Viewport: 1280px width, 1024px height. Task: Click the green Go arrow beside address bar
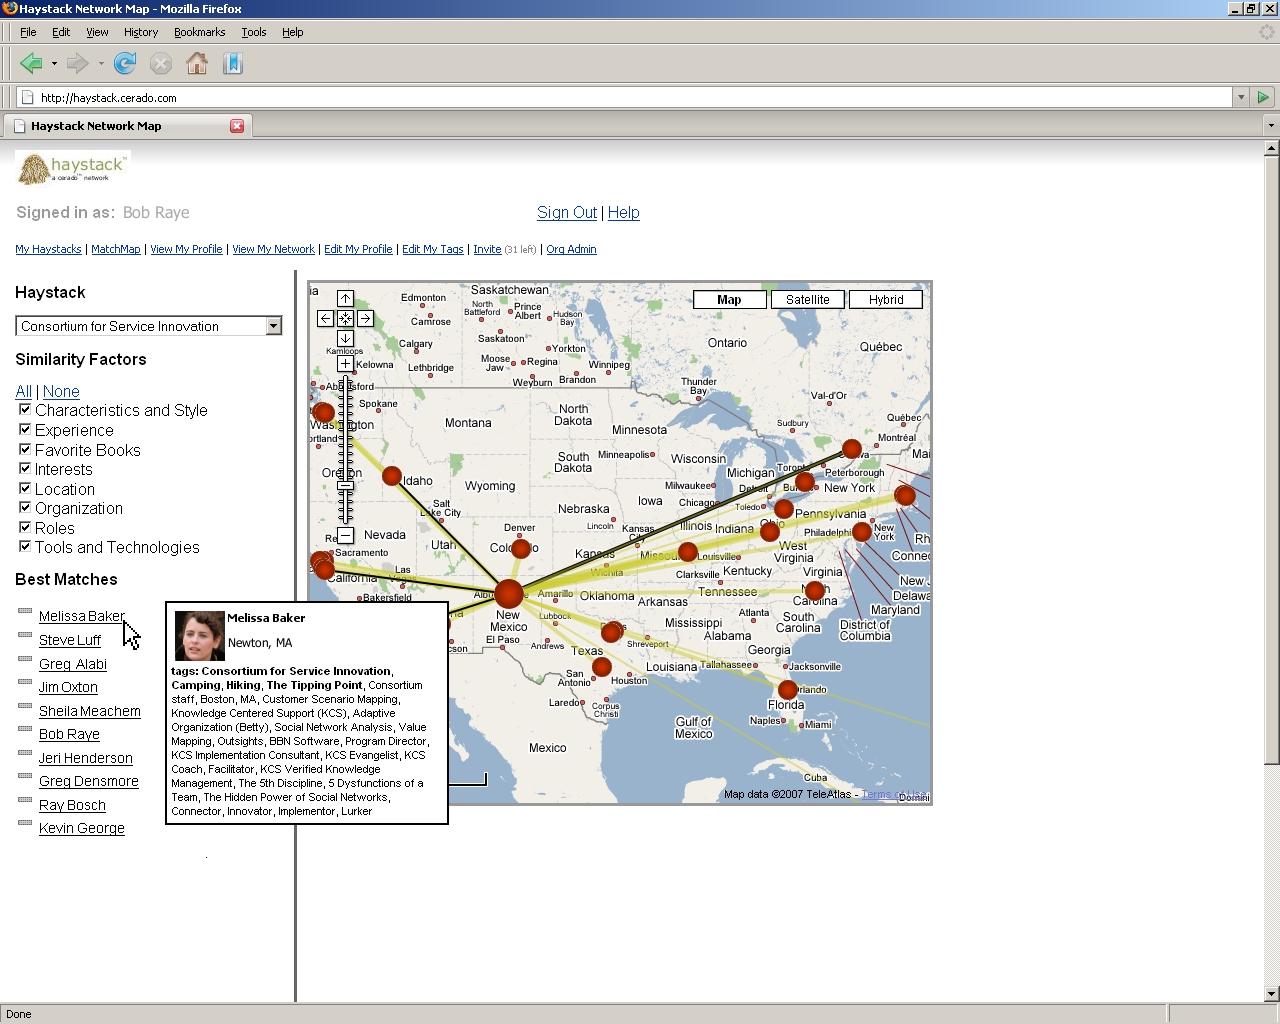pos(1263,97)
